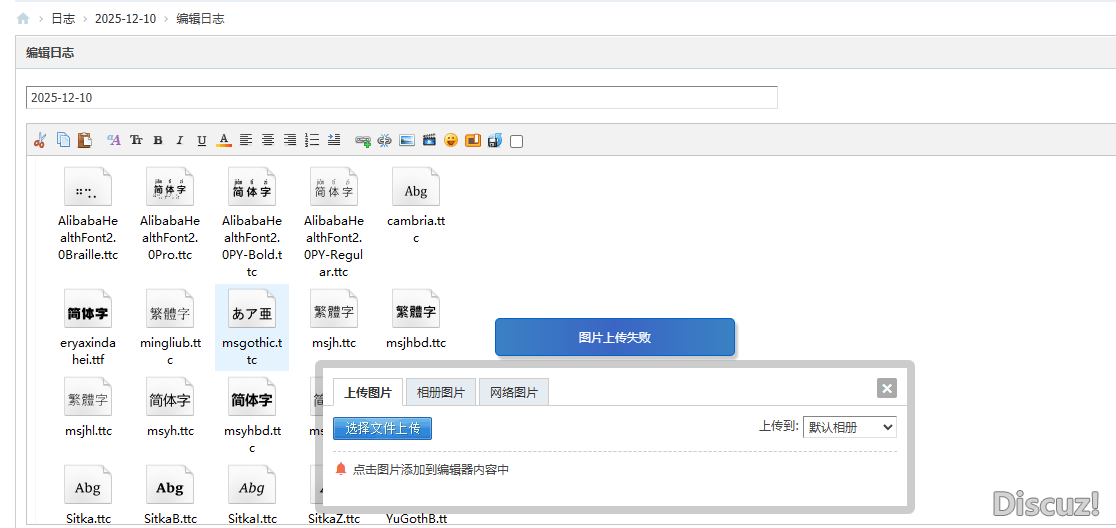Click the paste clipboard icon
This screenshot has width=1116, height=528.
[85, 140]
